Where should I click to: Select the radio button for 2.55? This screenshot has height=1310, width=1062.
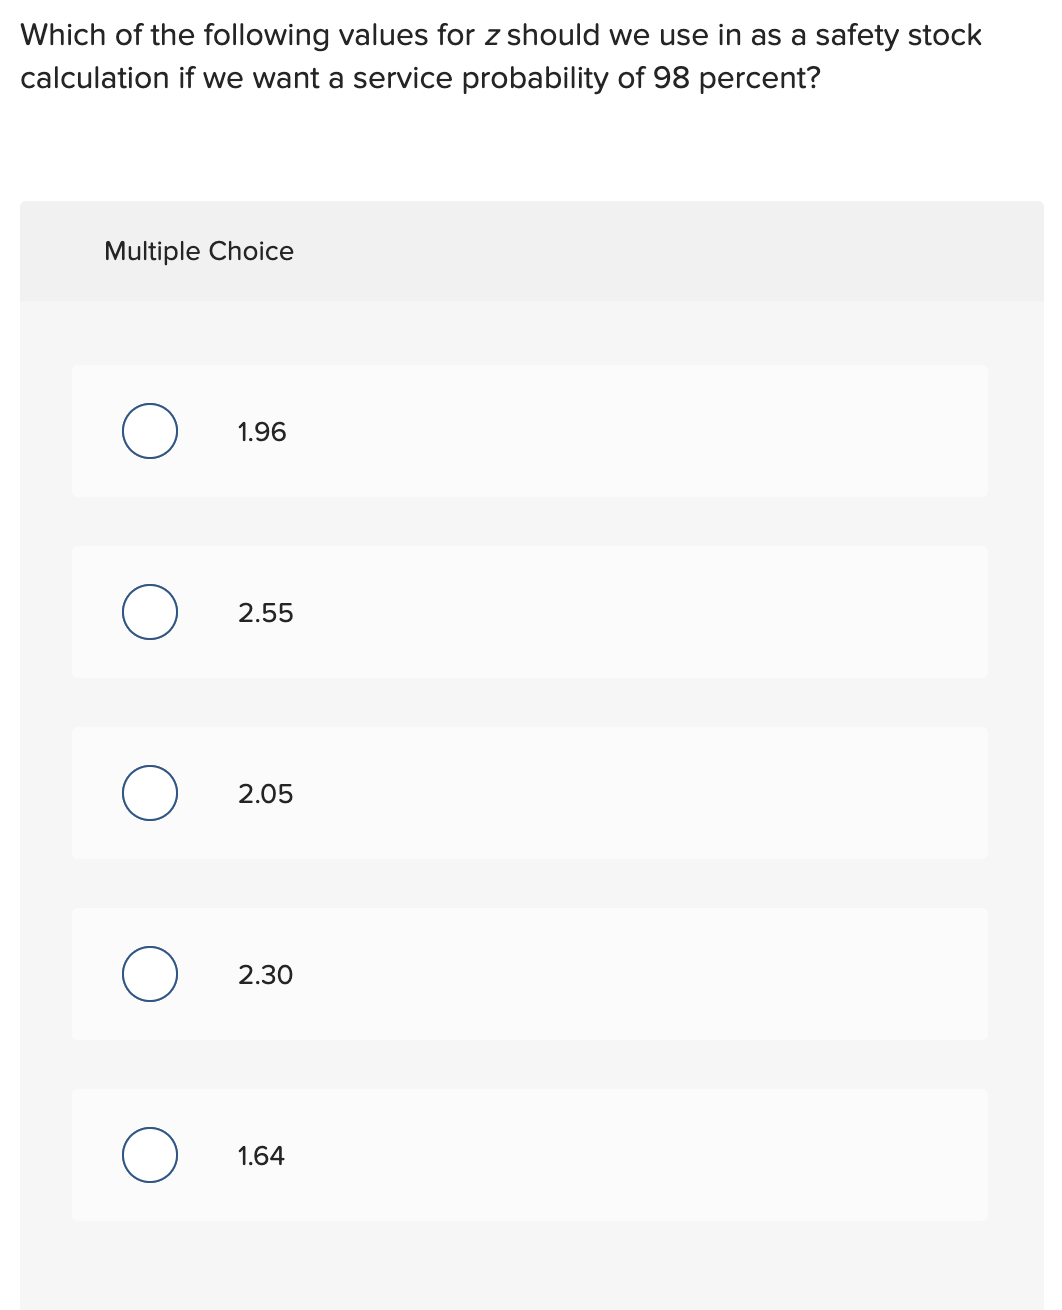[149, 612]
